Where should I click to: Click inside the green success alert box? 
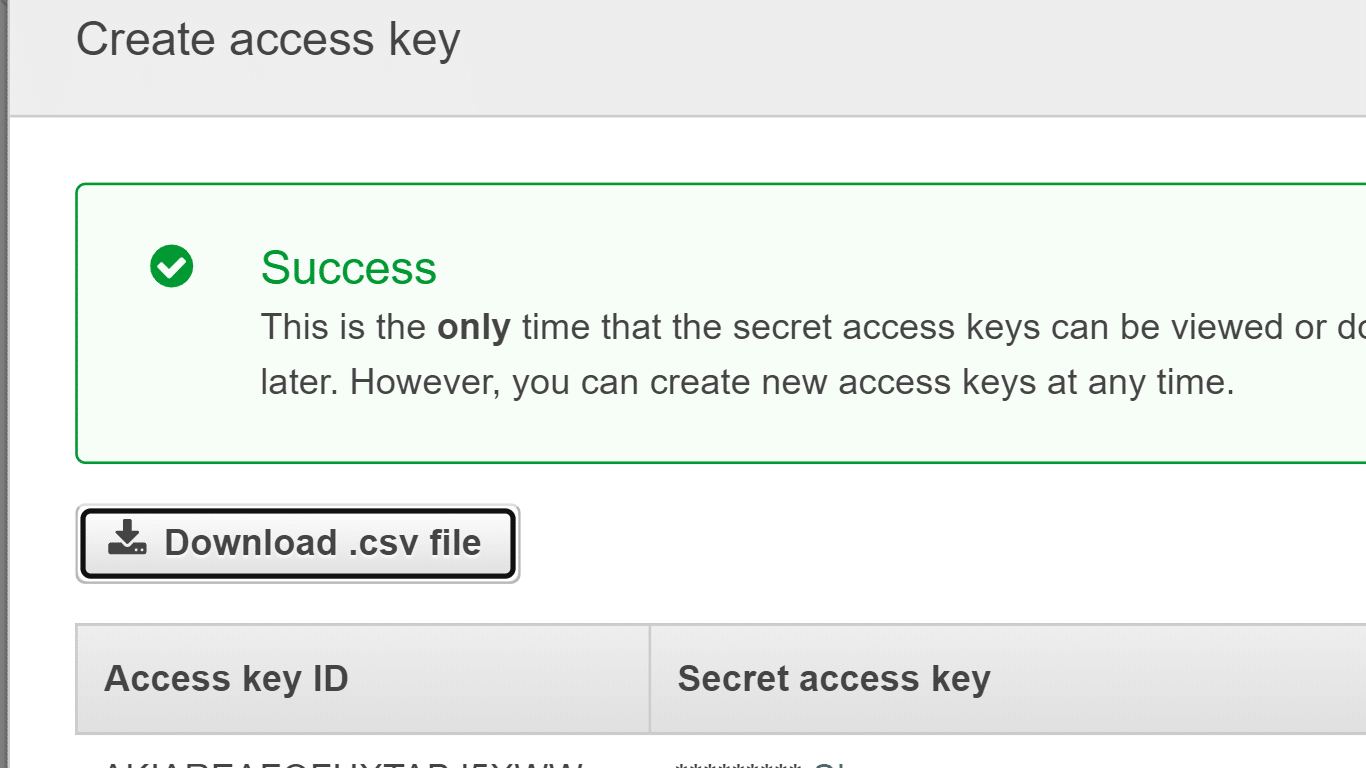721,323
